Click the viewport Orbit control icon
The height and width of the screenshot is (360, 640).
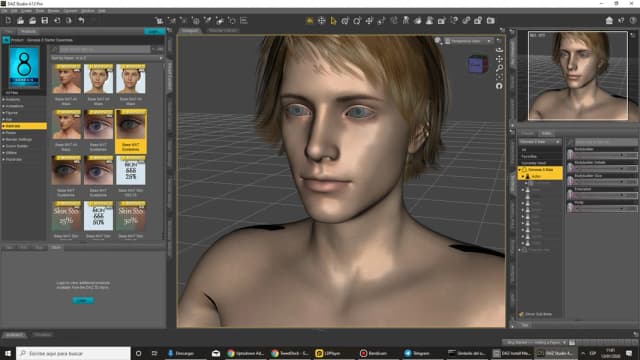tap(499, 50)
